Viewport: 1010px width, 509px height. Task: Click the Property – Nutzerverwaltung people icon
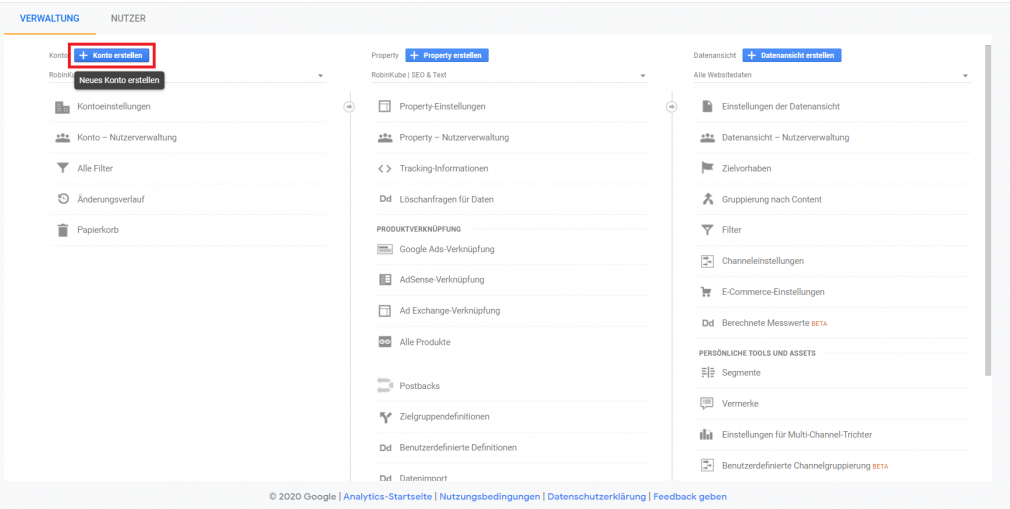click(x=385, y=137)
